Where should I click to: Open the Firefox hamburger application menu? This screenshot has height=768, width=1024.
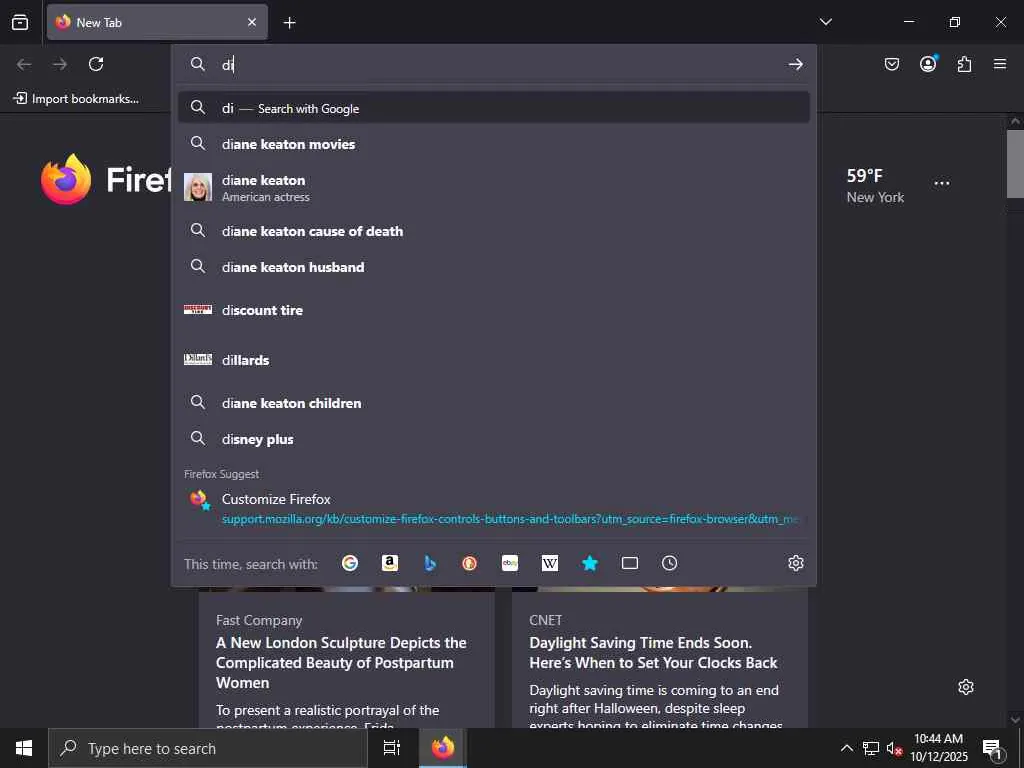(x=1000, y=64)
